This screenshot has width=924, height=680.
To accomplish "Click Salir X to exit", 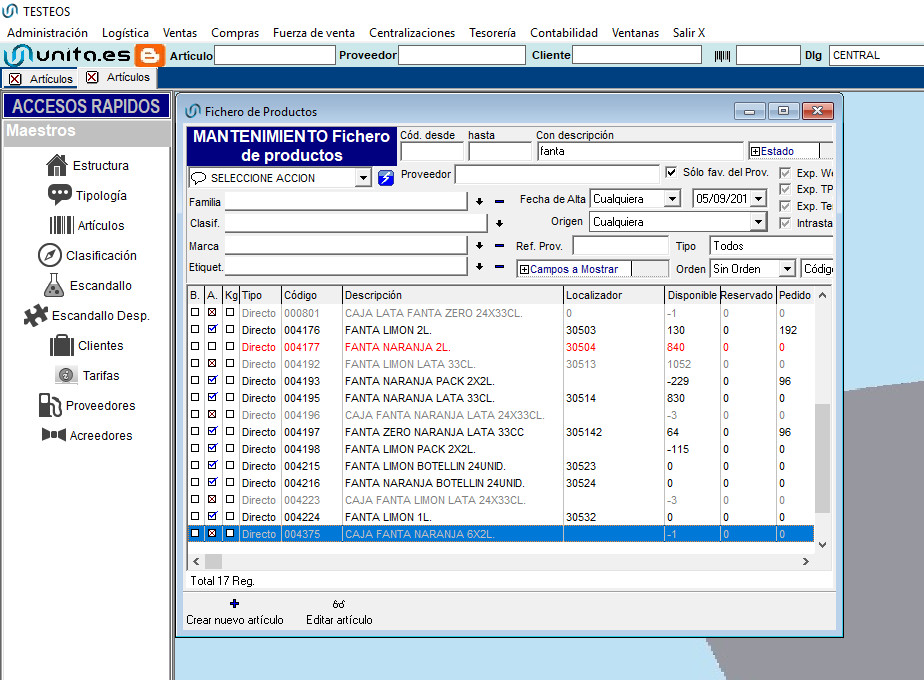I will pyautogui.click(x=688, y=33).
